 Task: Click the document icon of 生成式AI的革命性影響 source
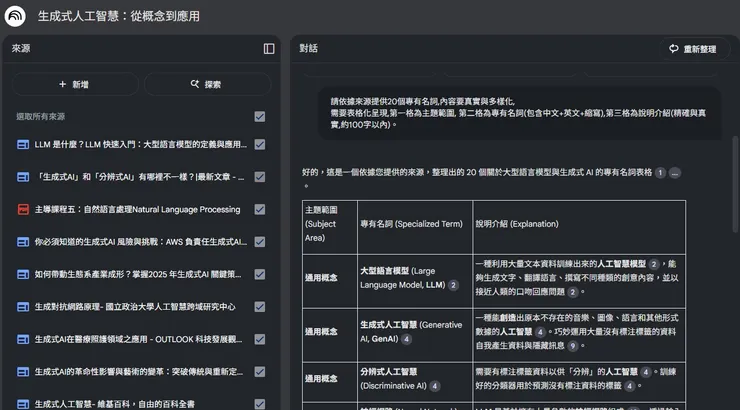(x=23, y=372)
